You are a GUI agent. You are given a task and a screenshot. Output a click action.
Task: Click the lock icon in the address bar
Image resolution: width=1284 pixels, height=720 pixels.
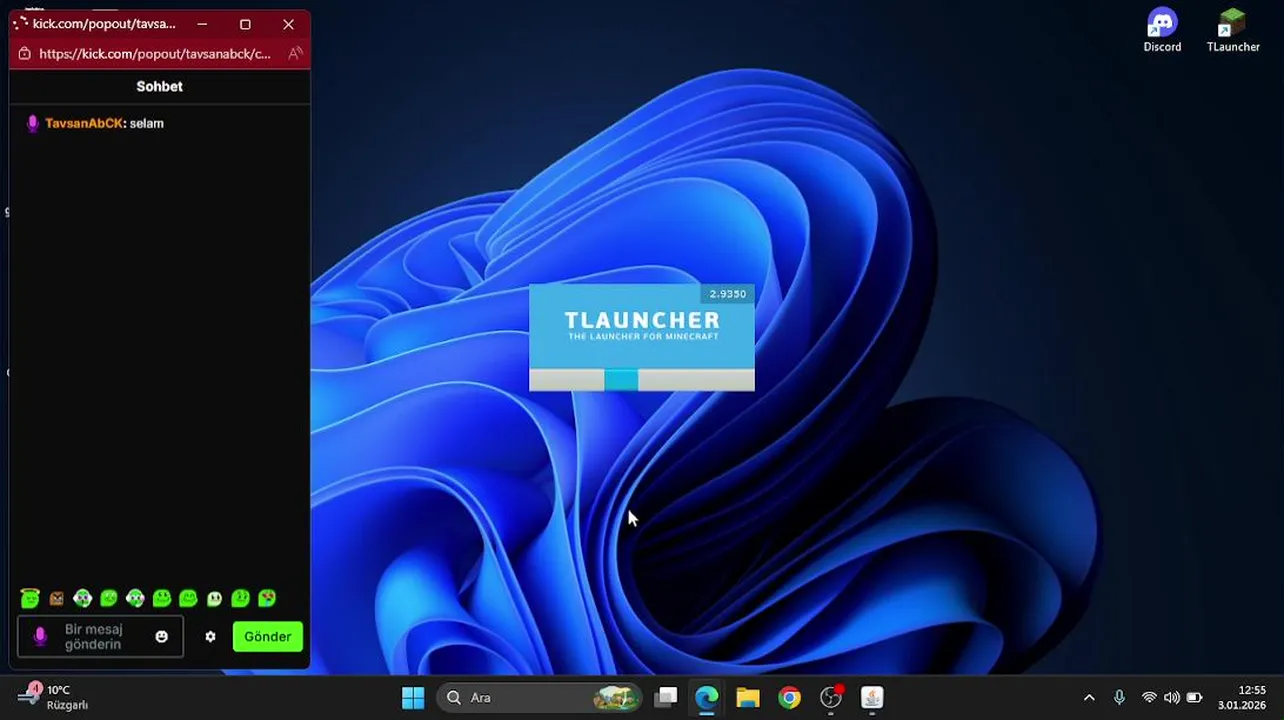(24, 54)
